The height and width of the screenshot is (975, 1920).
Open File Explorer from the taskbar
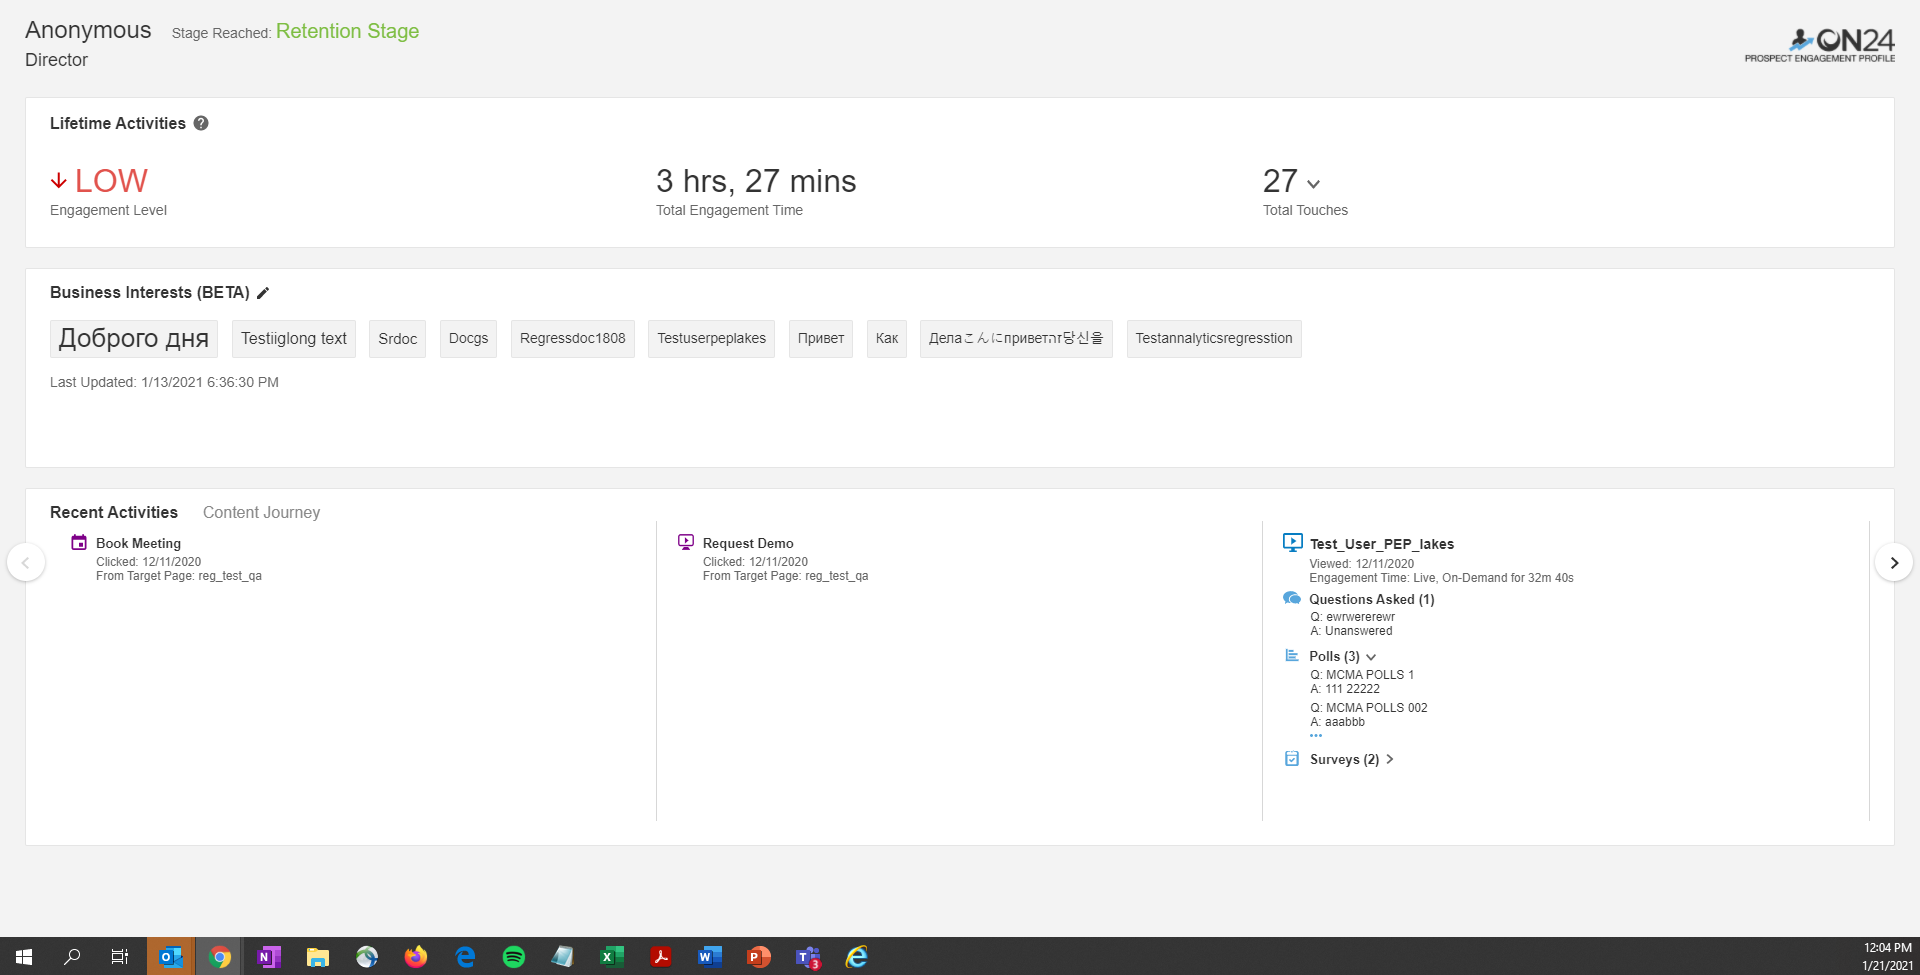[318, 957]
